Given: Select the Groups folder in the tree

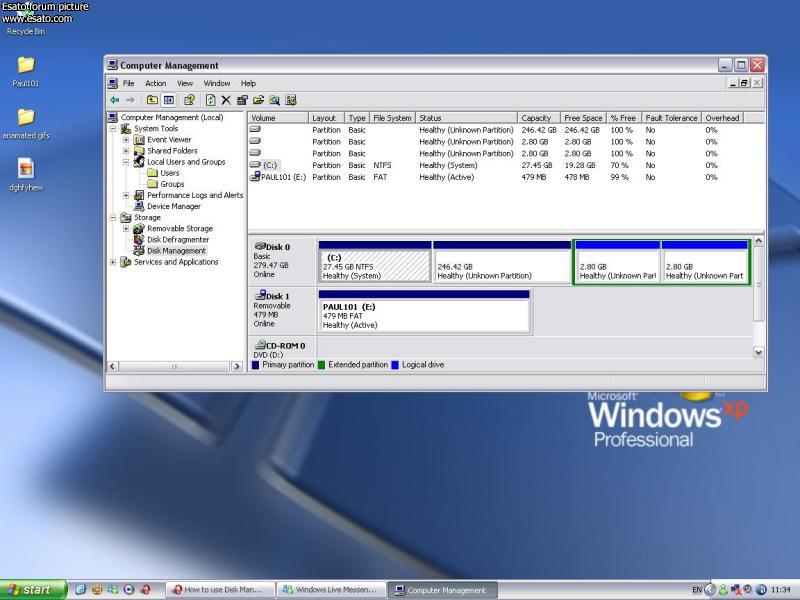Looking at the screenshot, I should click(172, 184).
